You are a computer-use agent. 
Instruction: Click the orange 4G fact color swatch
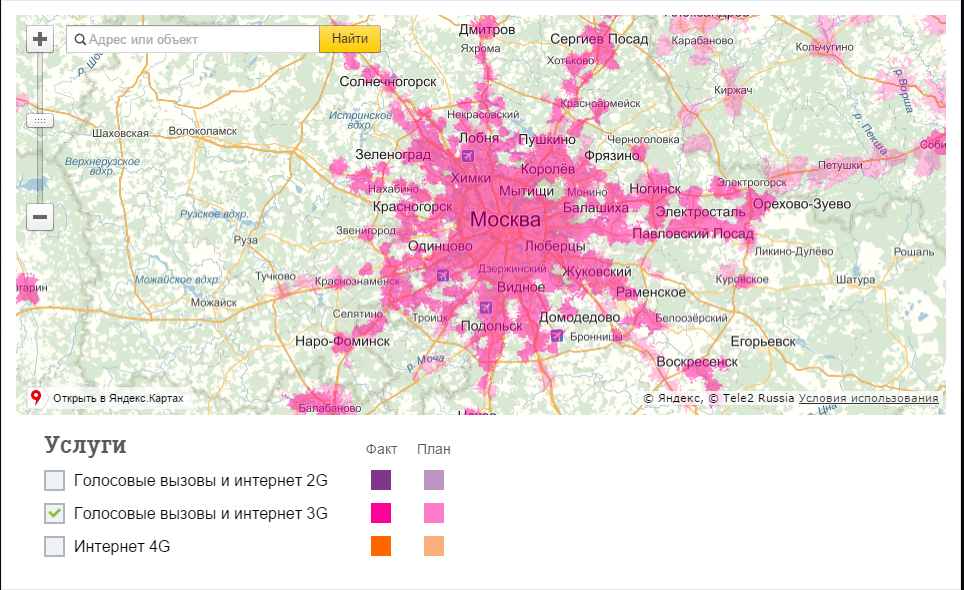[381, 546]
